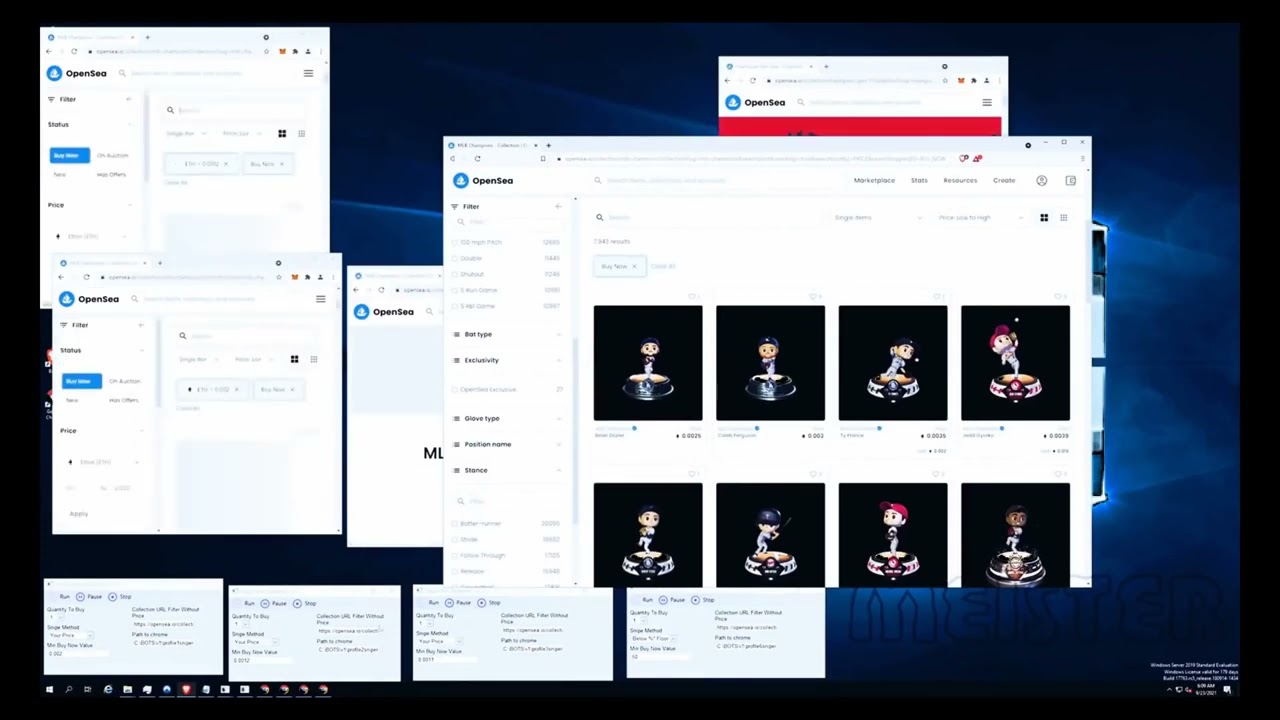
Task: Open Brave browser from taskbar
Action: (x=186, y=689)
